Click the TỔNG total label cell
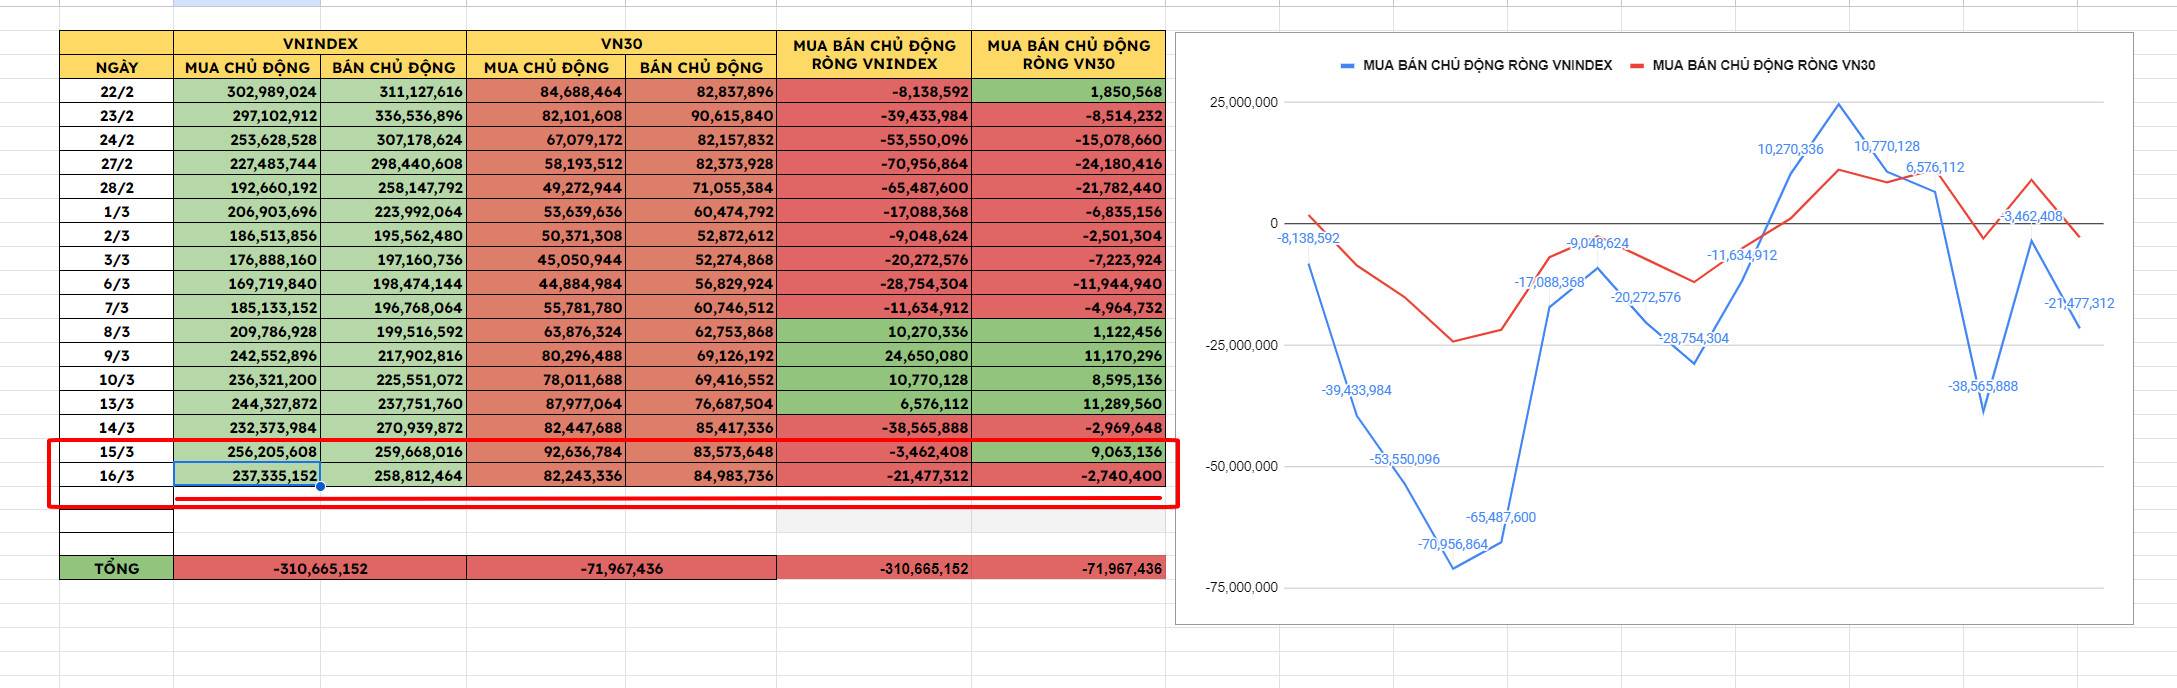2177x688 pixels. click(116, 568)
